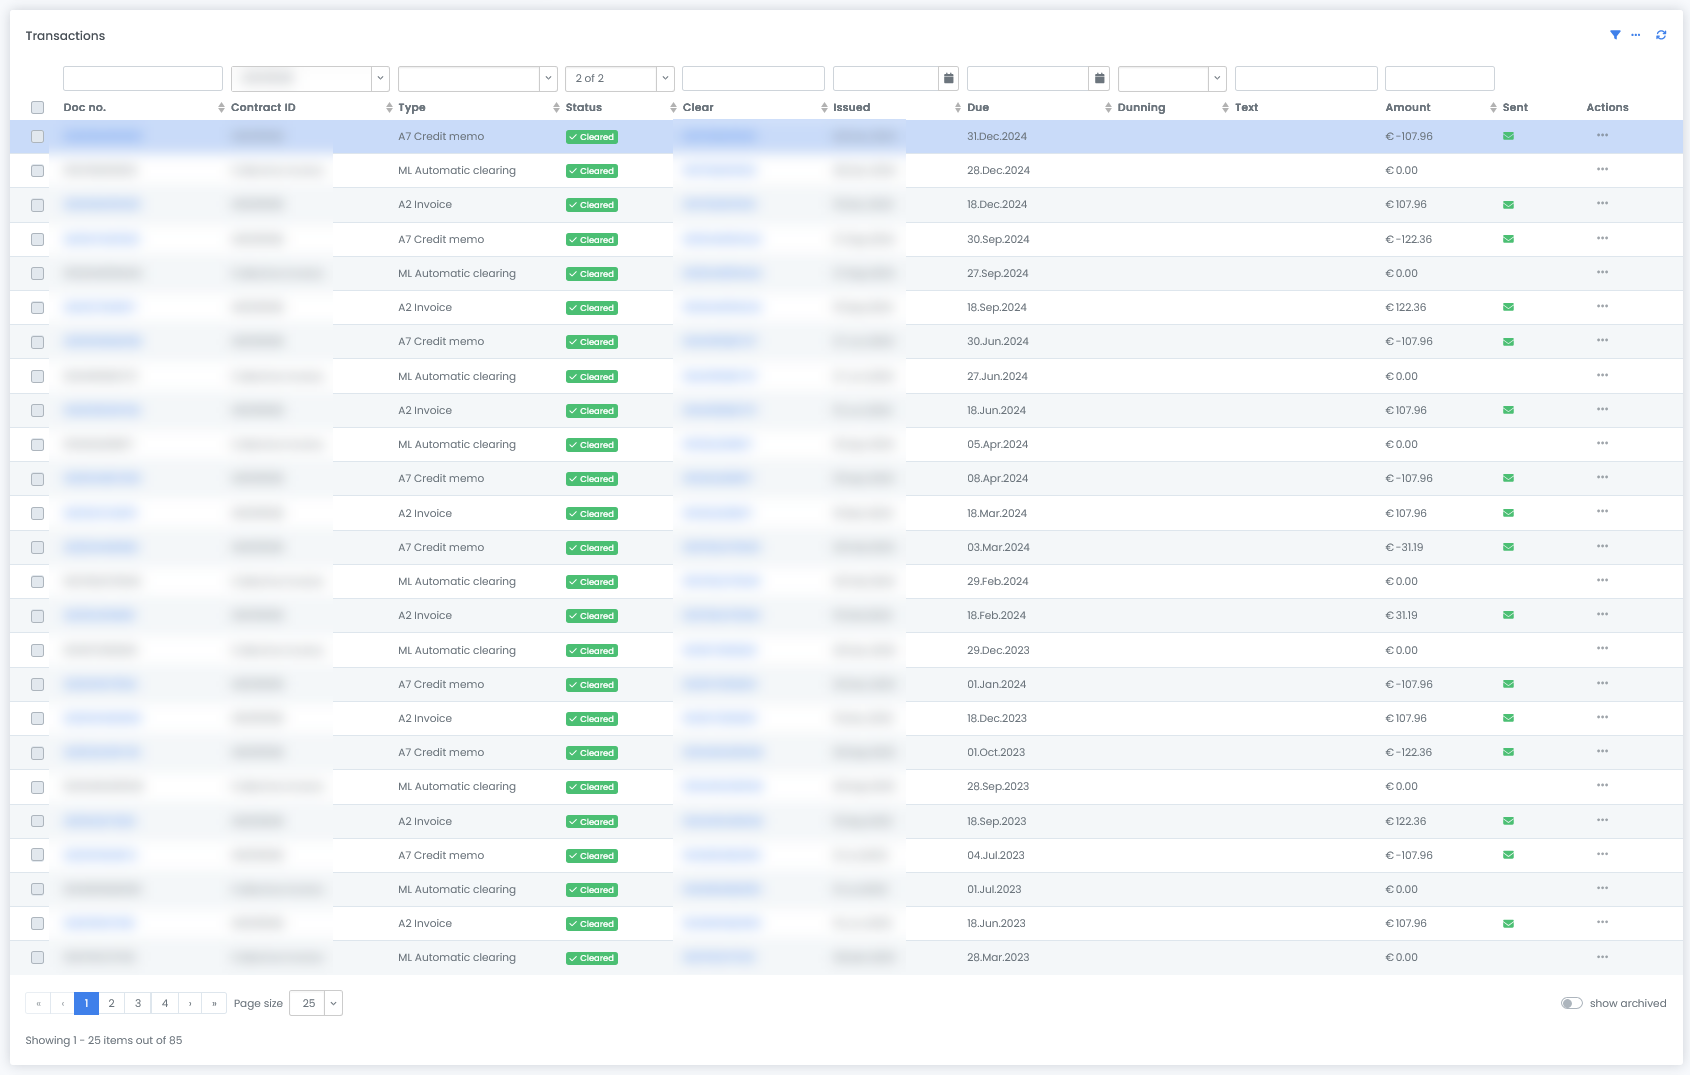Enable the show archived toggle
This screenshot has width=1690, height=1076.
[1571, 1003]
